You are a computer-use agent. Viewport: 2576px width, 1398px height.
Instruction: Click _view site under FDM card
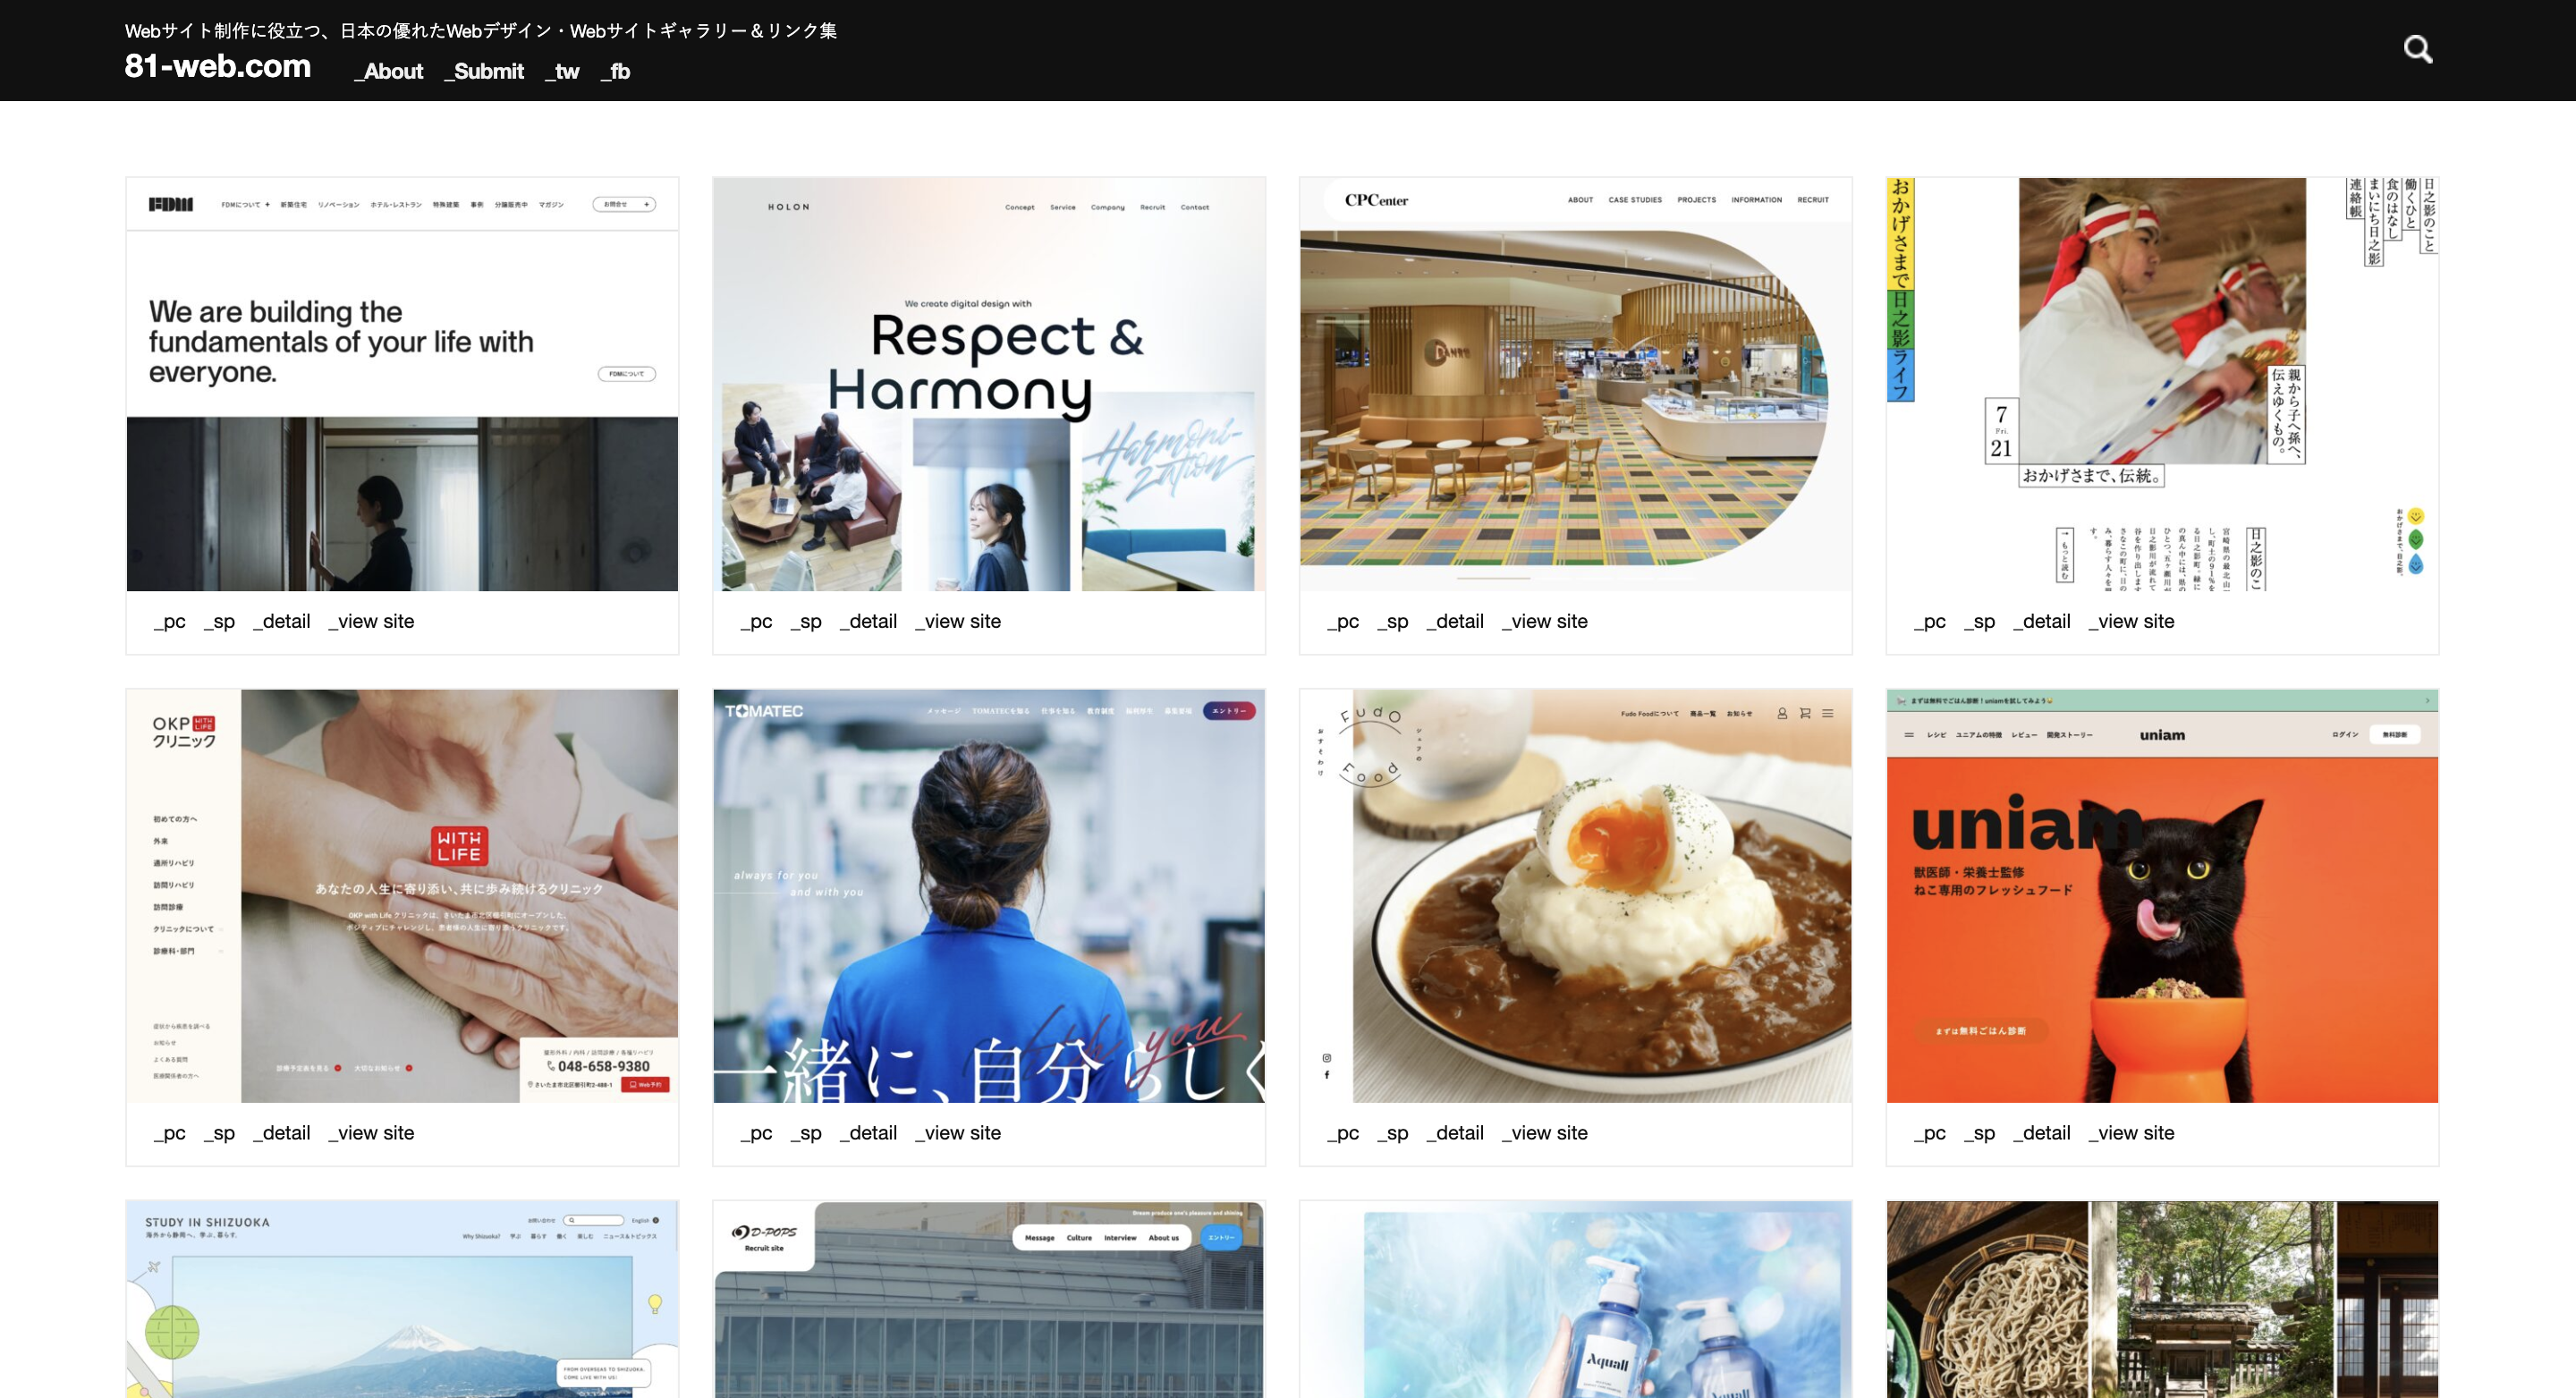coord(371,621)
